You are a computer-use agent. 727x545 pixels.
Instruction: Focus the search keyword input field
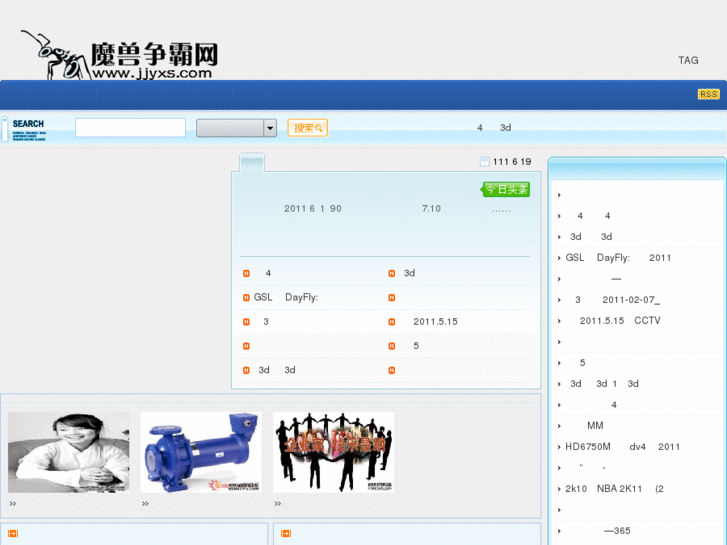click(130, 128)
